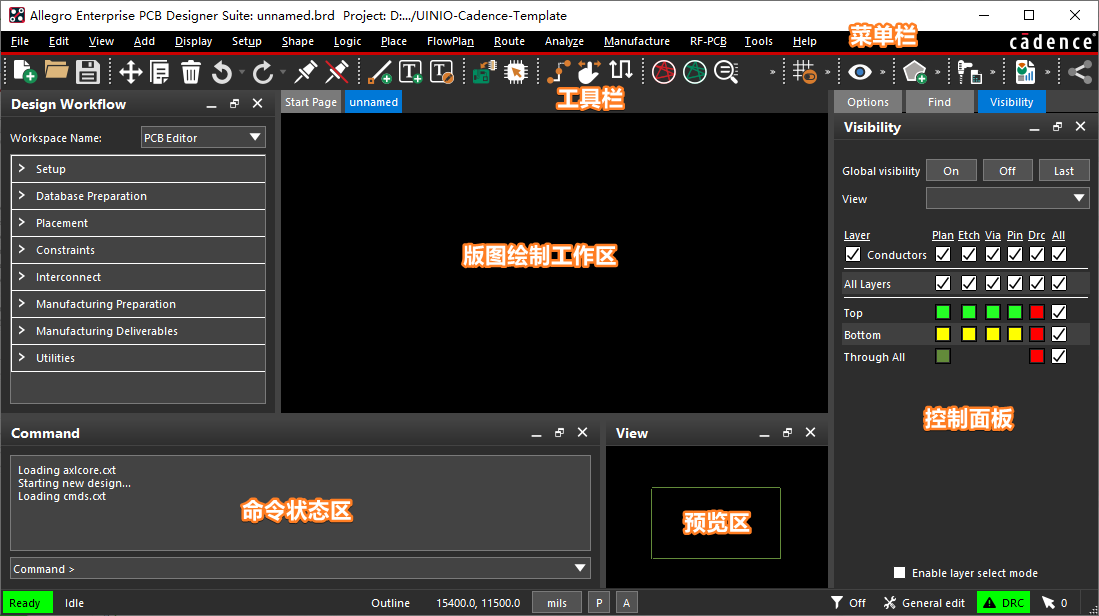The image size is (1099, 616).
Task: Click the Add Connect routing icon
Action: pyautogui.click(x=558, y=71)
